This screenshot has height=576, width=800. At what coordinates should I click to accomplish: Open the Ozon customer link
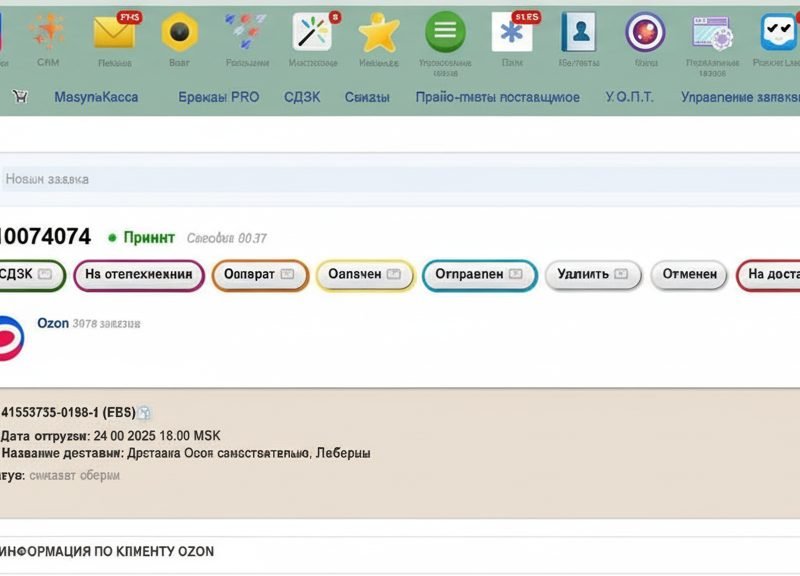point(53,323)
